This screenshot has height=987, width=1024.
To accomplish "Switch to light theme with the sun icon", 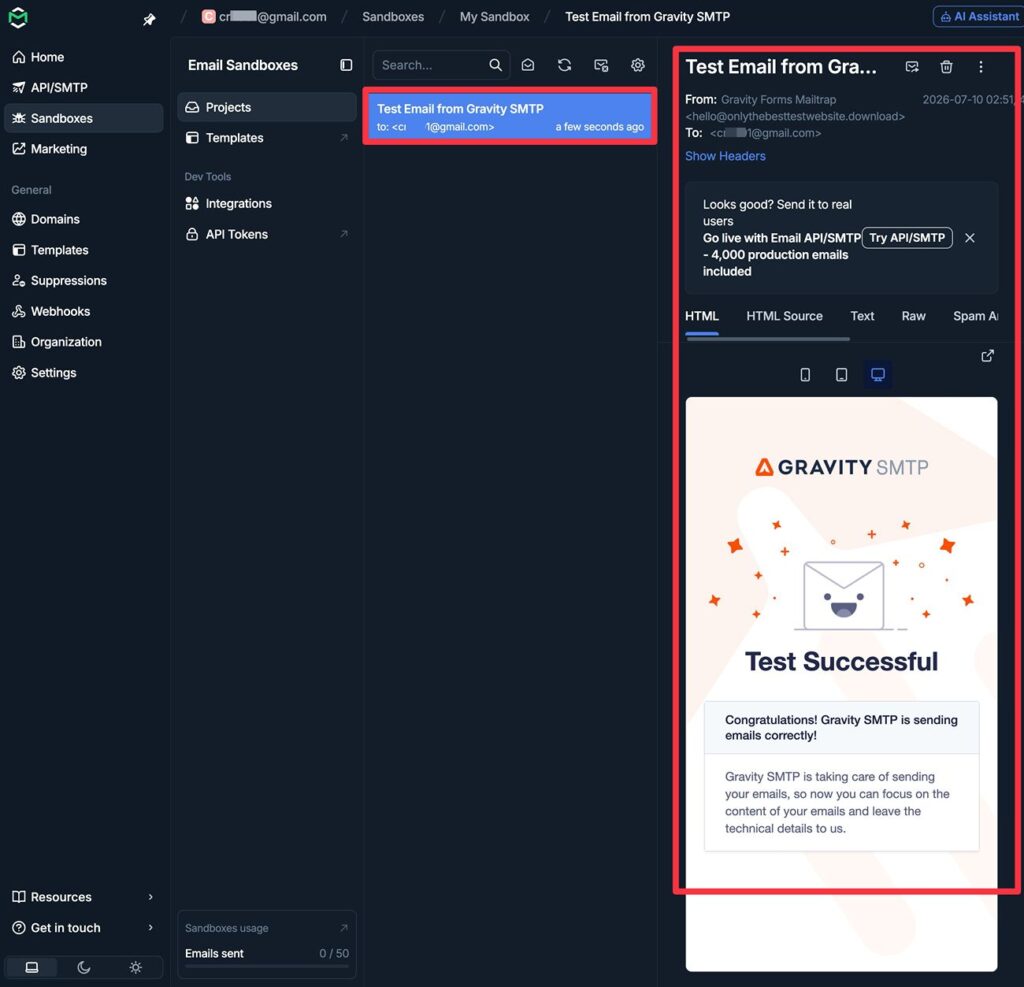I will pyautogui.click(x=136, y=967).
